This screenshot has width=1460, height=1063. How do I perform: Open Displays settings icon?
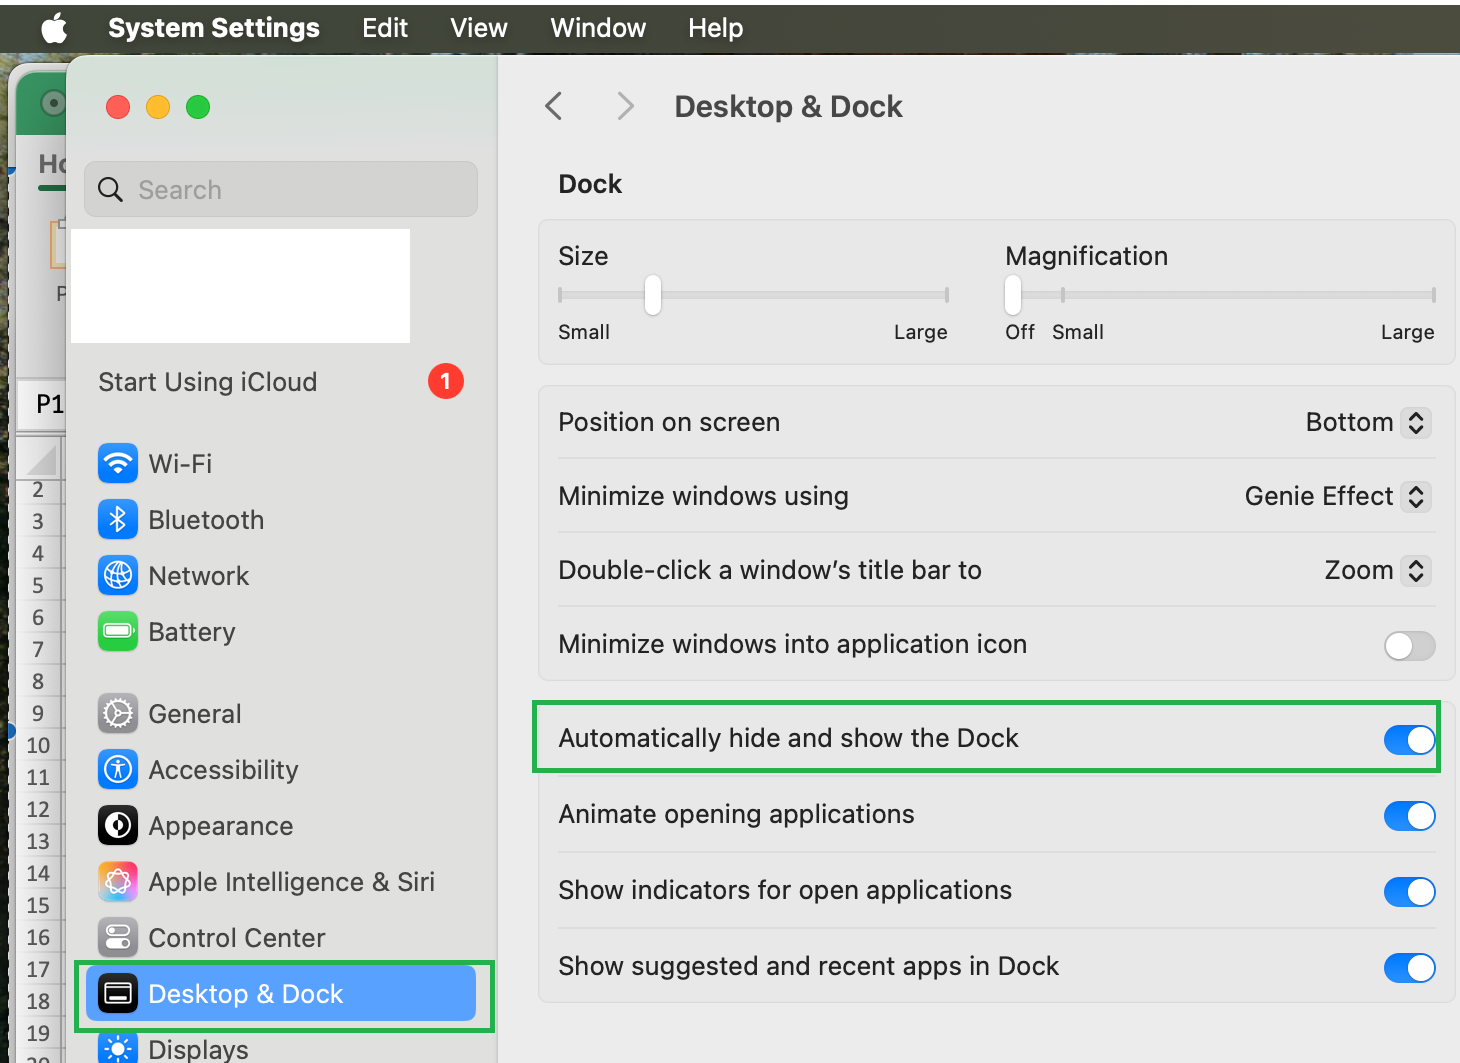click(x=117, y=1047)
